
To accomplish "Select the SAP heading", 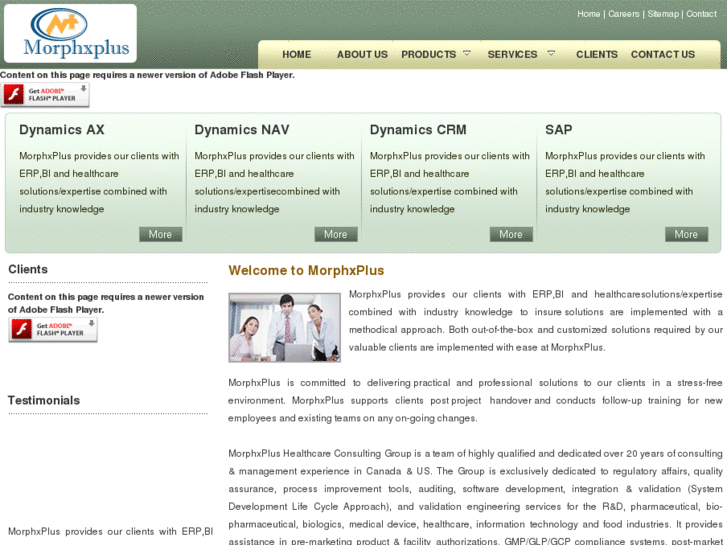I will coord(558,130).
